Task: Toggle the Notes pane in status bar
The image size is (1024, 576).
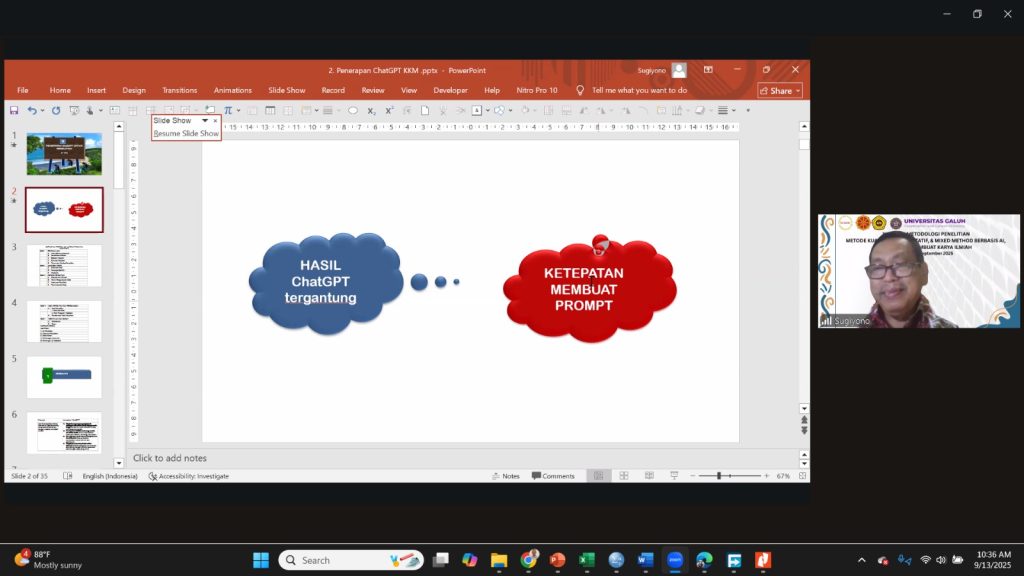Action: pyautogui.click(x=505, y=476)
